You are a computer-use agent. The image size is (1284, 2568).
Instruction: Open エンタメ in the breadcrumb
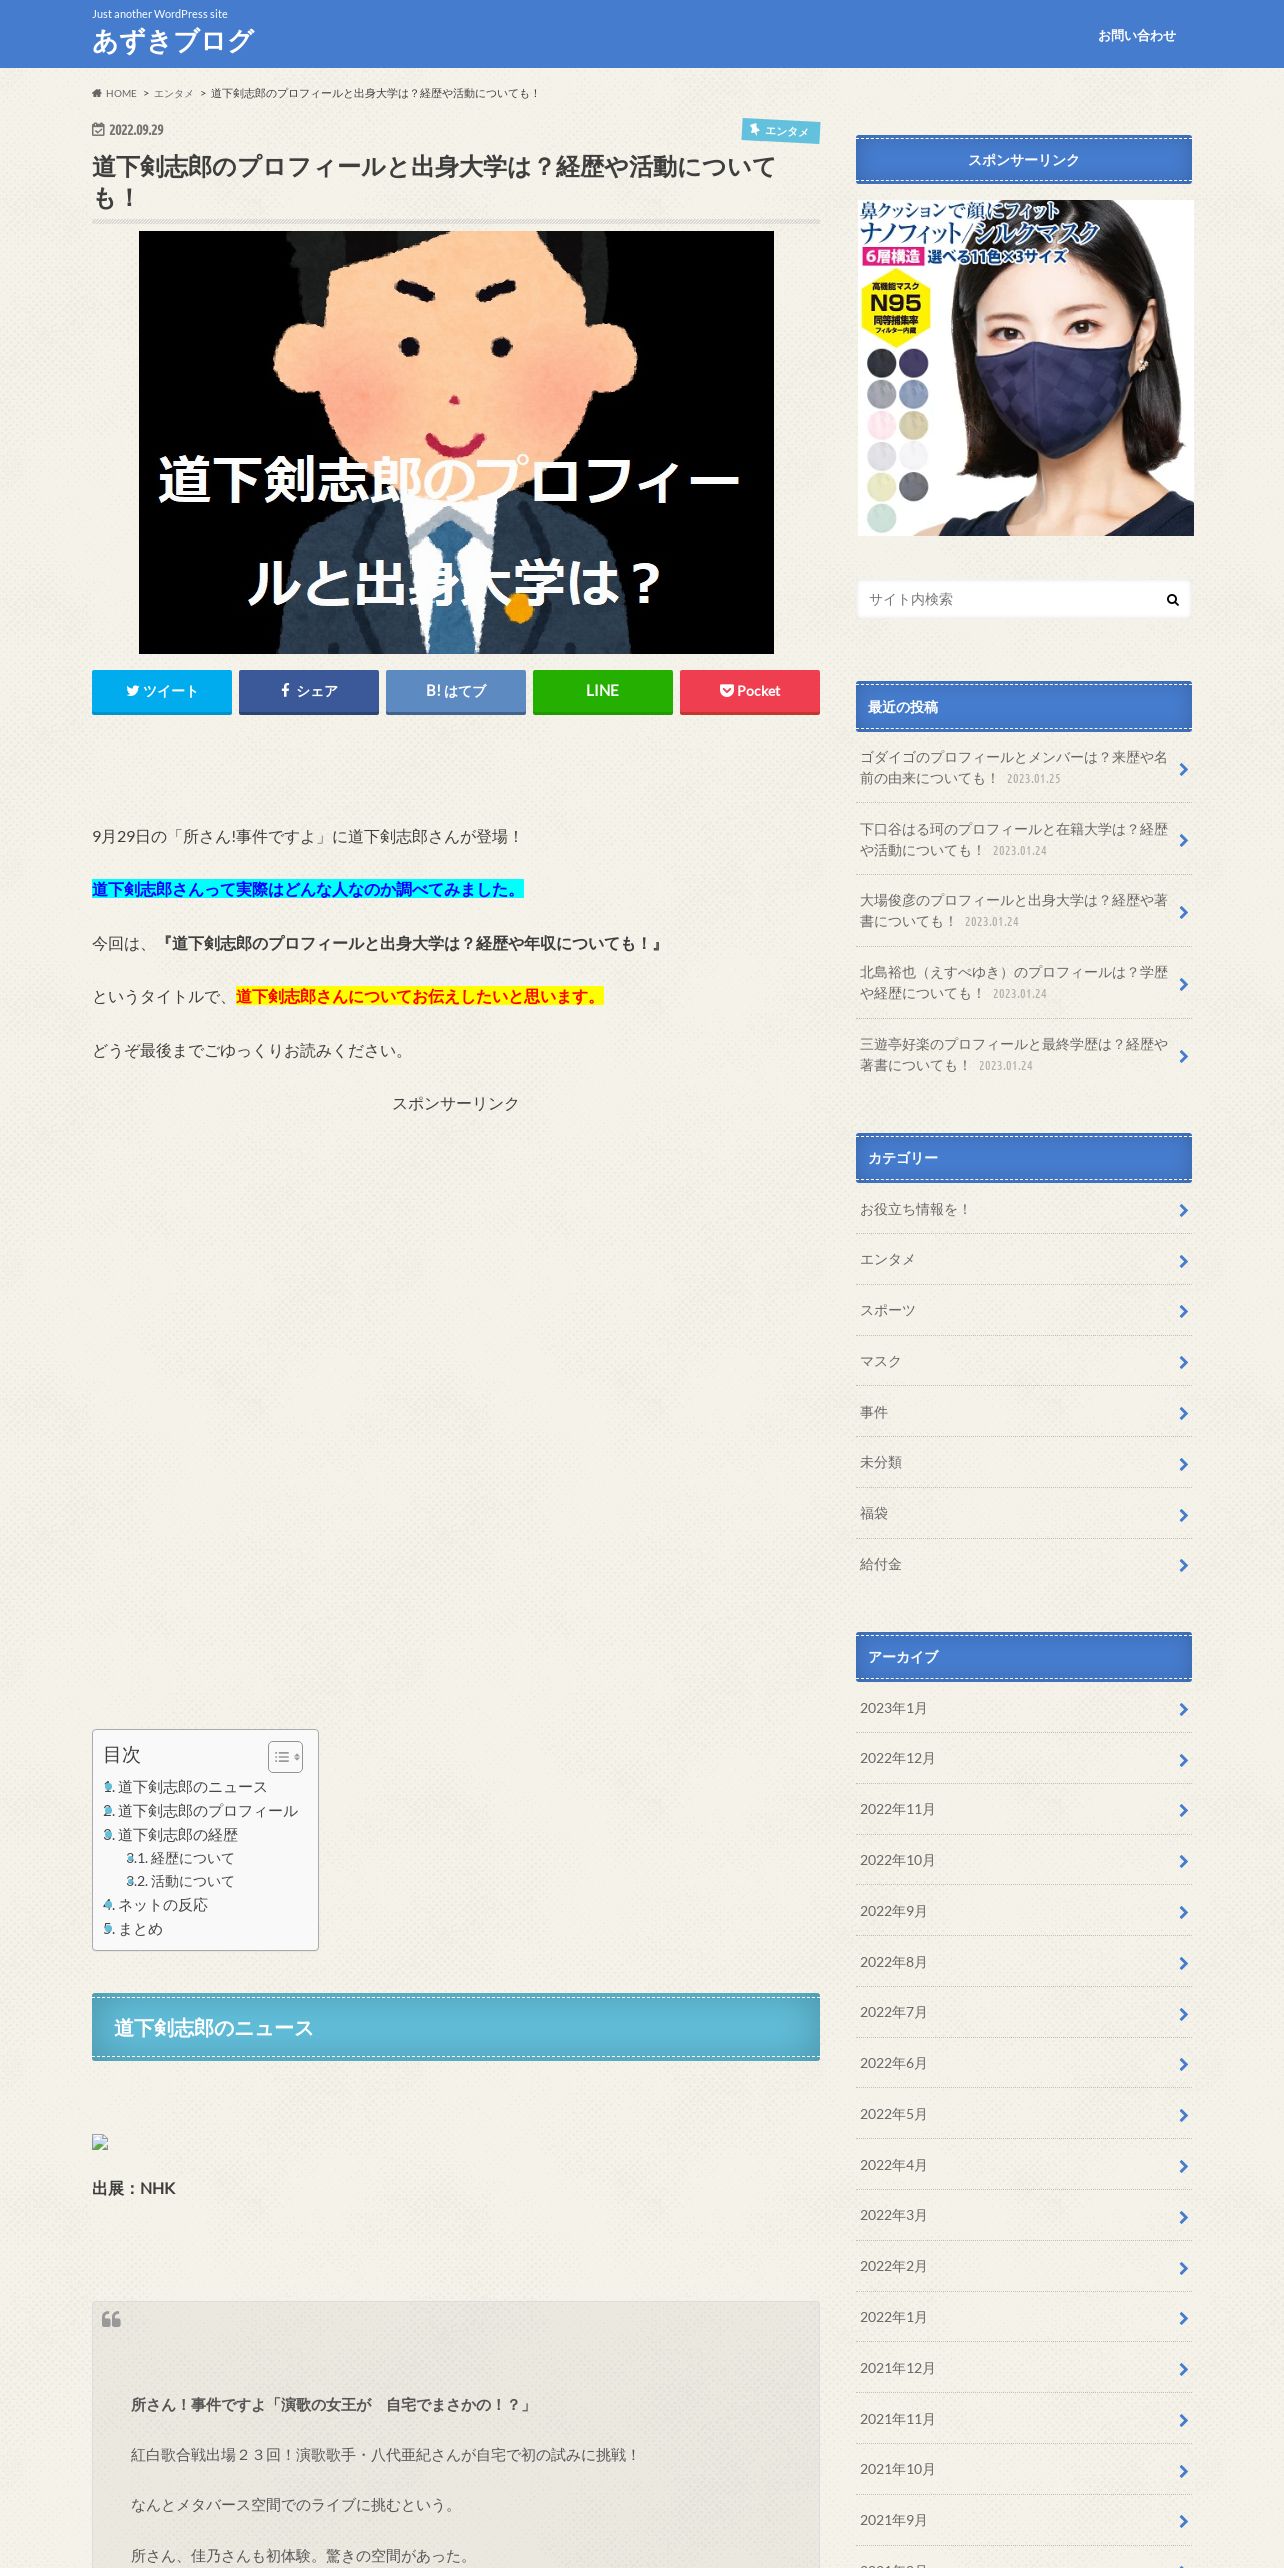[x=173, y=94]
